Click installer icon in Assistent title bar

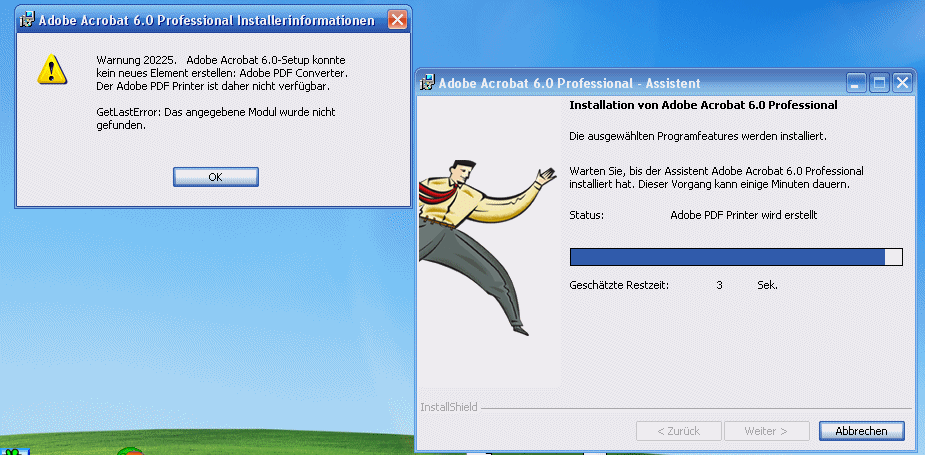click(427, 83)
